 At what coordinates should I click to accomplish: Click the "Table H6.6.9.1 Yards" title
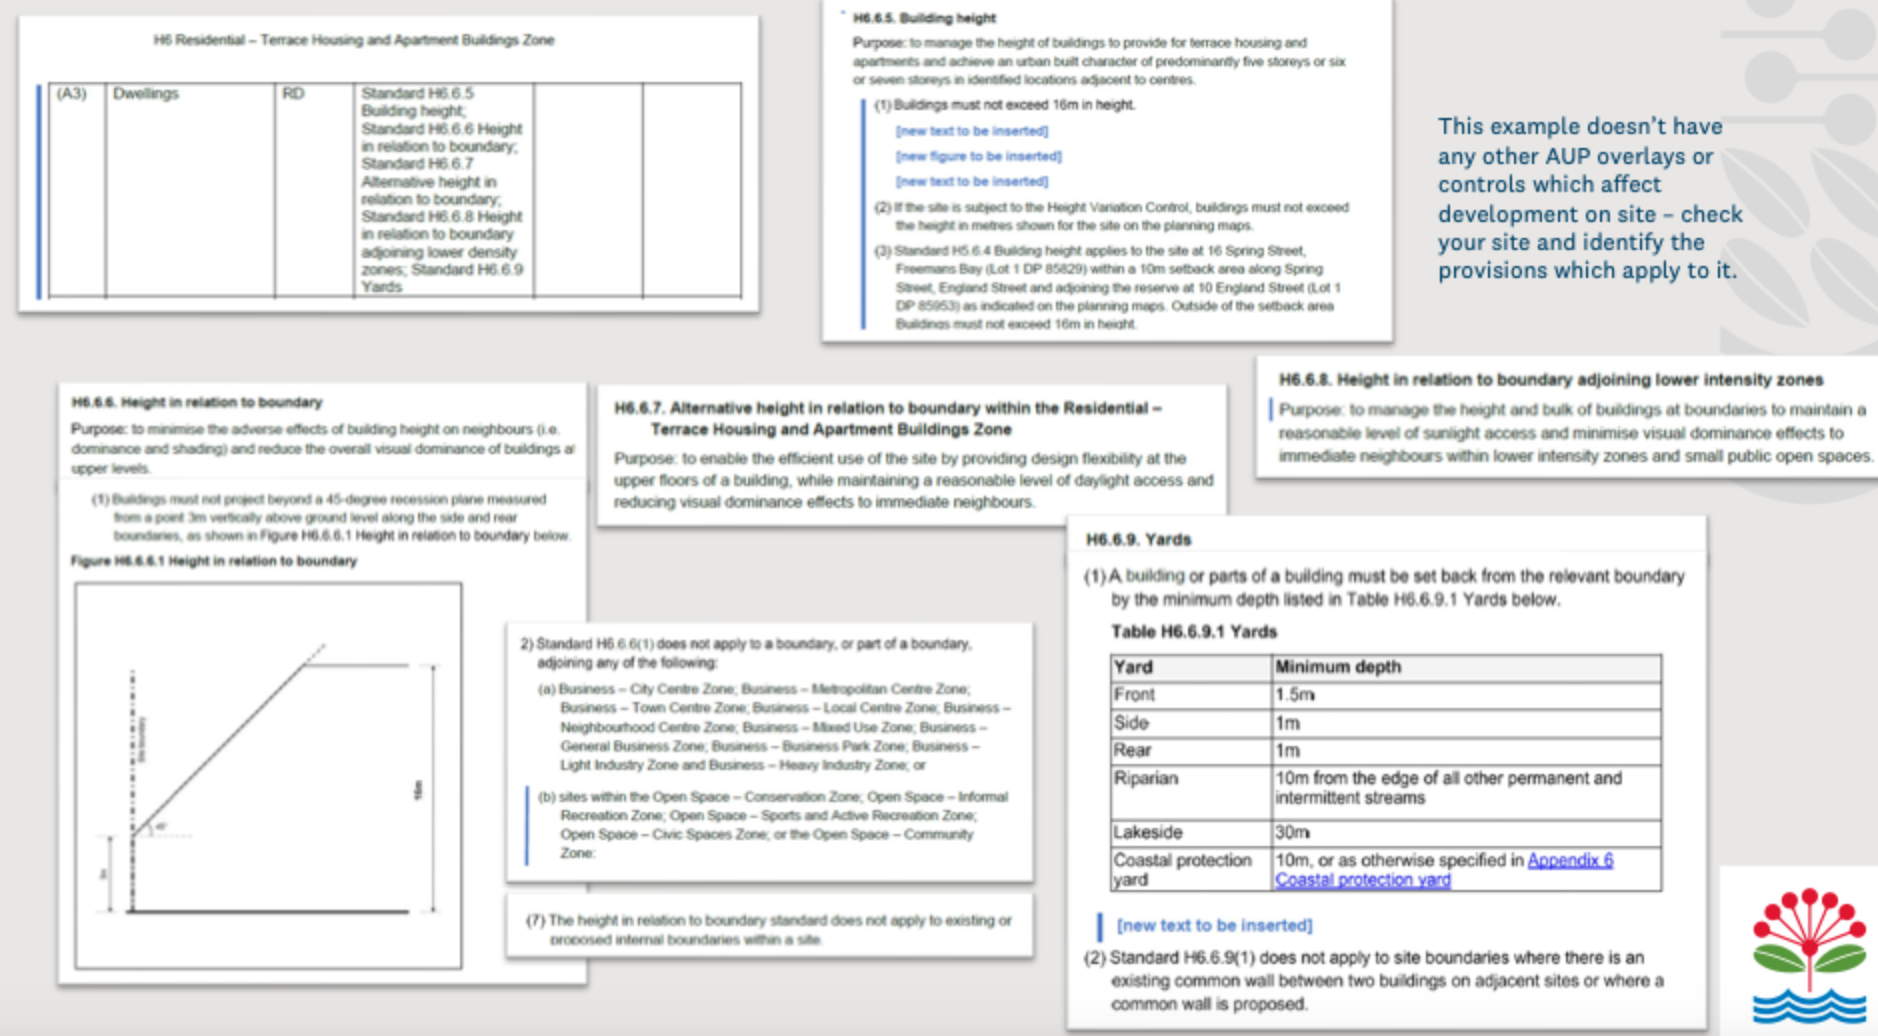[x=1194, y=632]
